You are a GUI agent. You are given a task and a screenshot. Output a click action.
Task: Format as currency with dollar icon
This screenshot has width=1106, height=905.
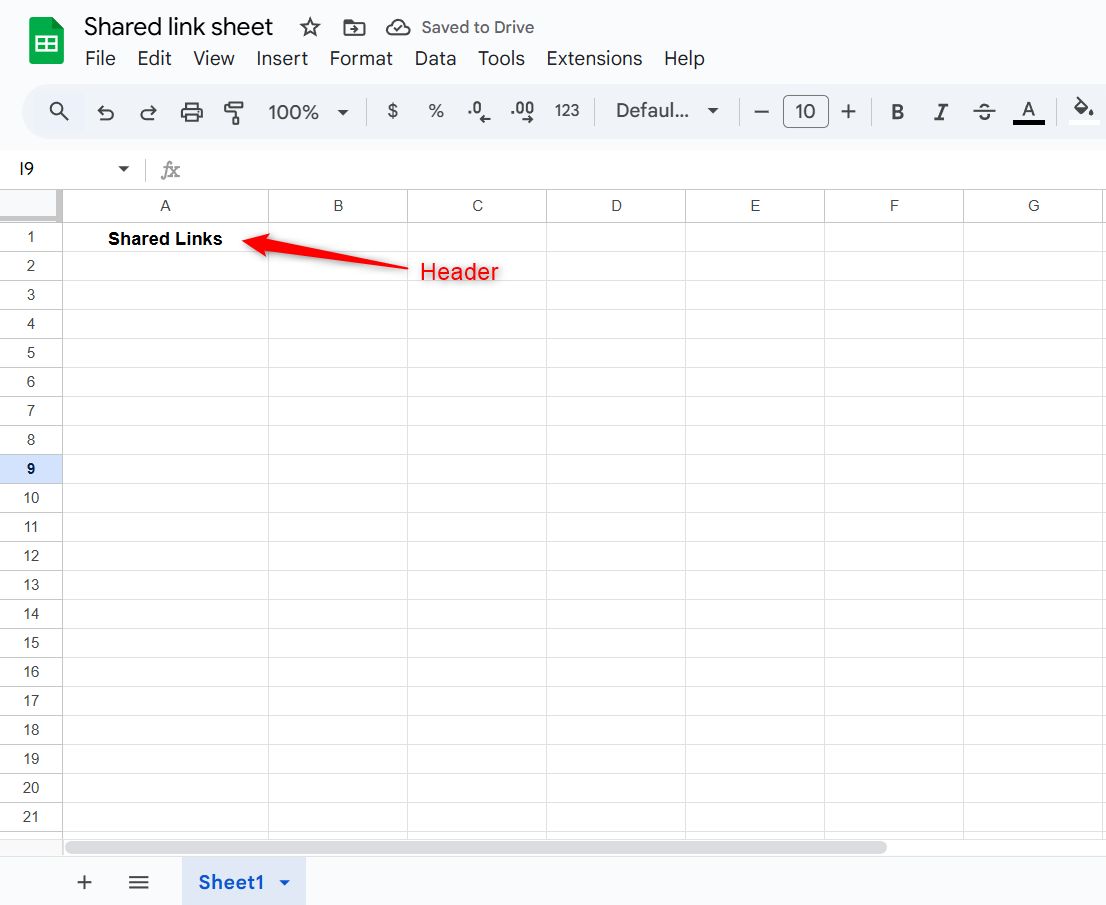tap(393, 111)
